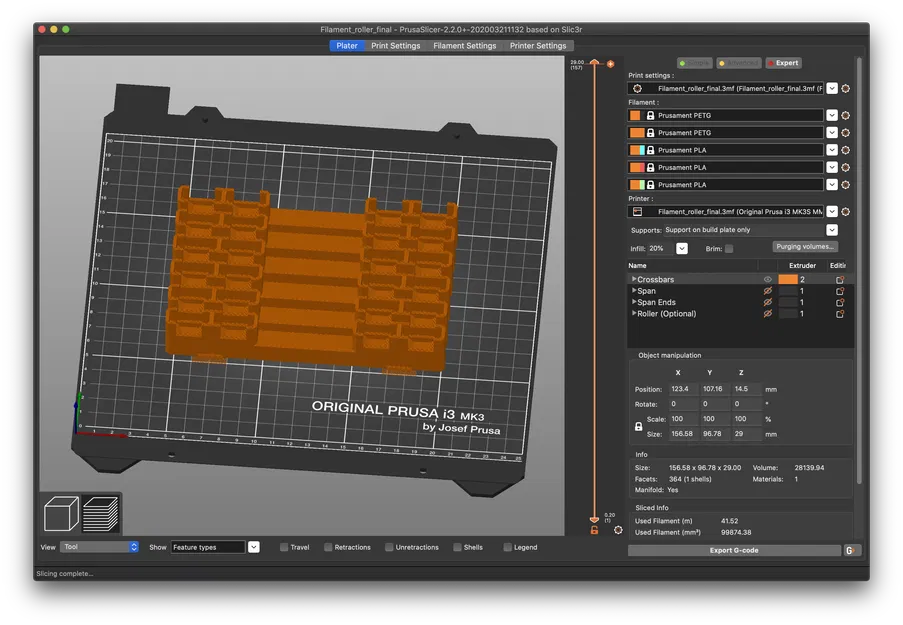This screenshot has height=625, width=903.
Task: Click the Crossbars extruder color swatch
Action: tap(788, 280)
